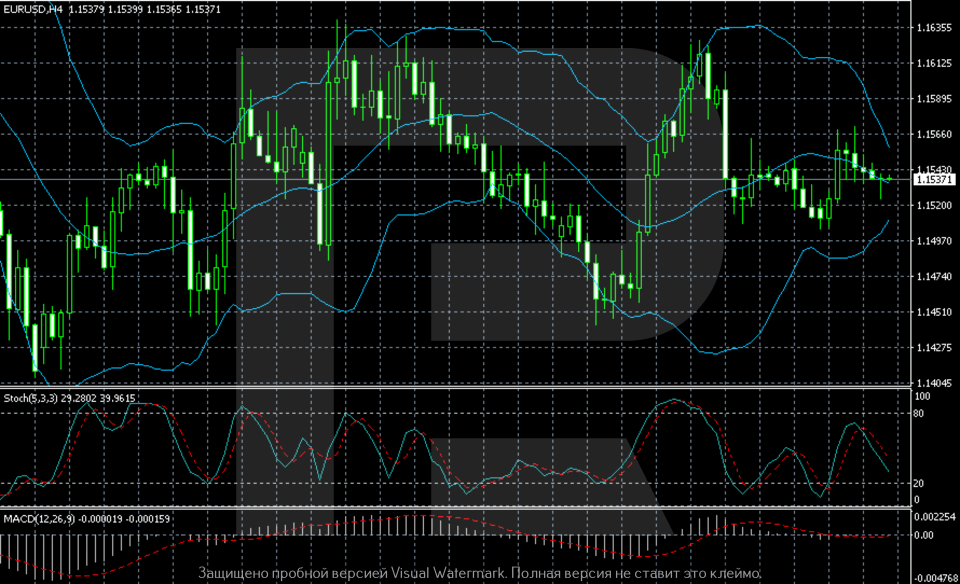The image size is (960, 584).
Task: Click the 1.16125 price axis label
Action: [934, 63]
